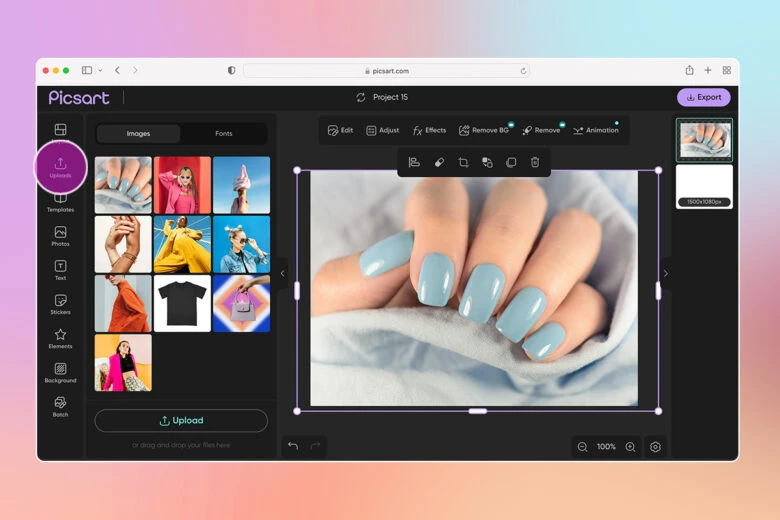
Task: Select the handbag thumbnail
Action: pos(242,304)
